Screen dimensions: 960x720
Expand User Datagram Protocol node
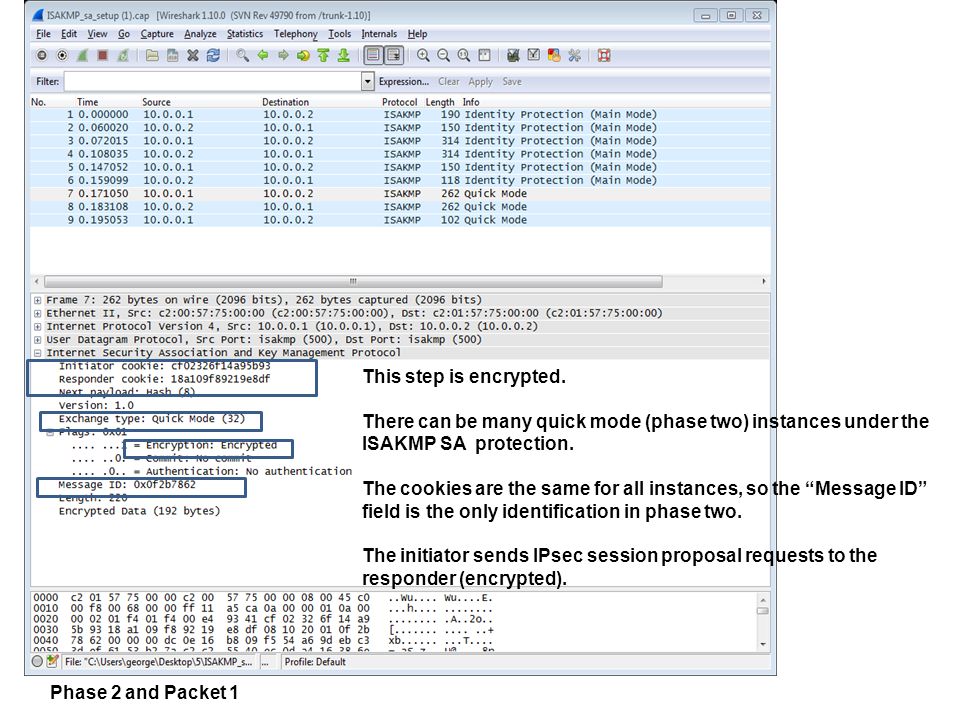pyautogui.click(x=37, y=340)
